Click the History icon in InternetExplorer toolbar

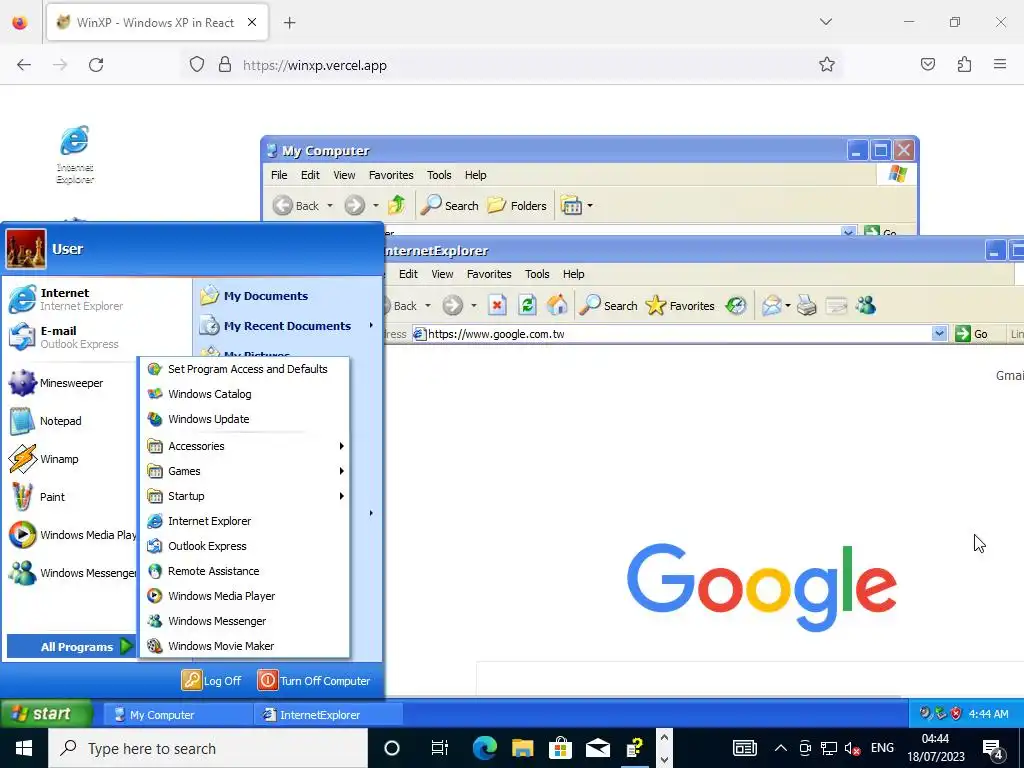736,305
